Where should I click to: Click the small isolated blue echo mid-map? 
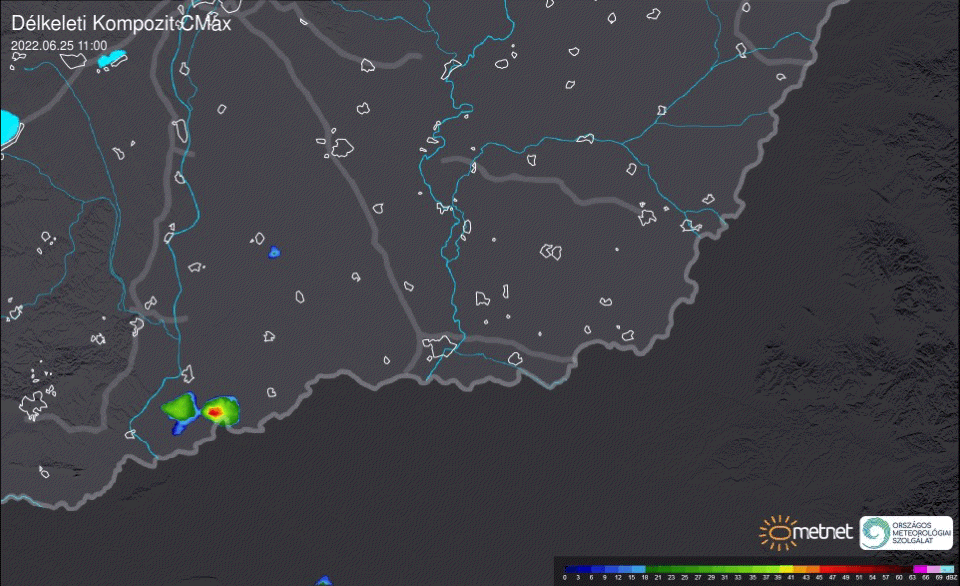274,252
